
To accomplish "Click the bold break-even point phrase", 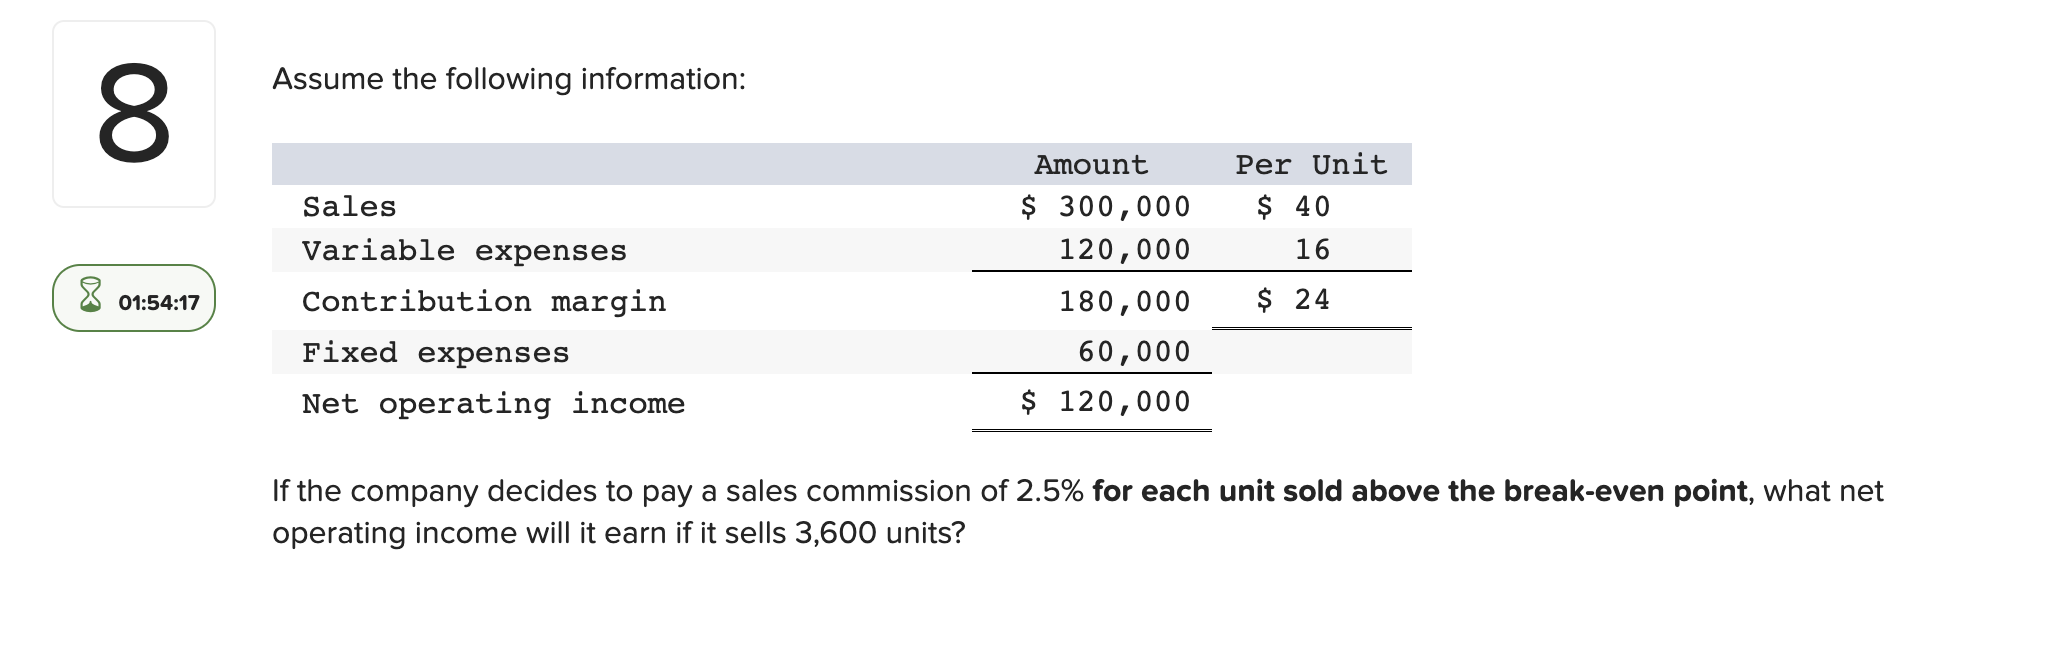I will [1420, 491].
